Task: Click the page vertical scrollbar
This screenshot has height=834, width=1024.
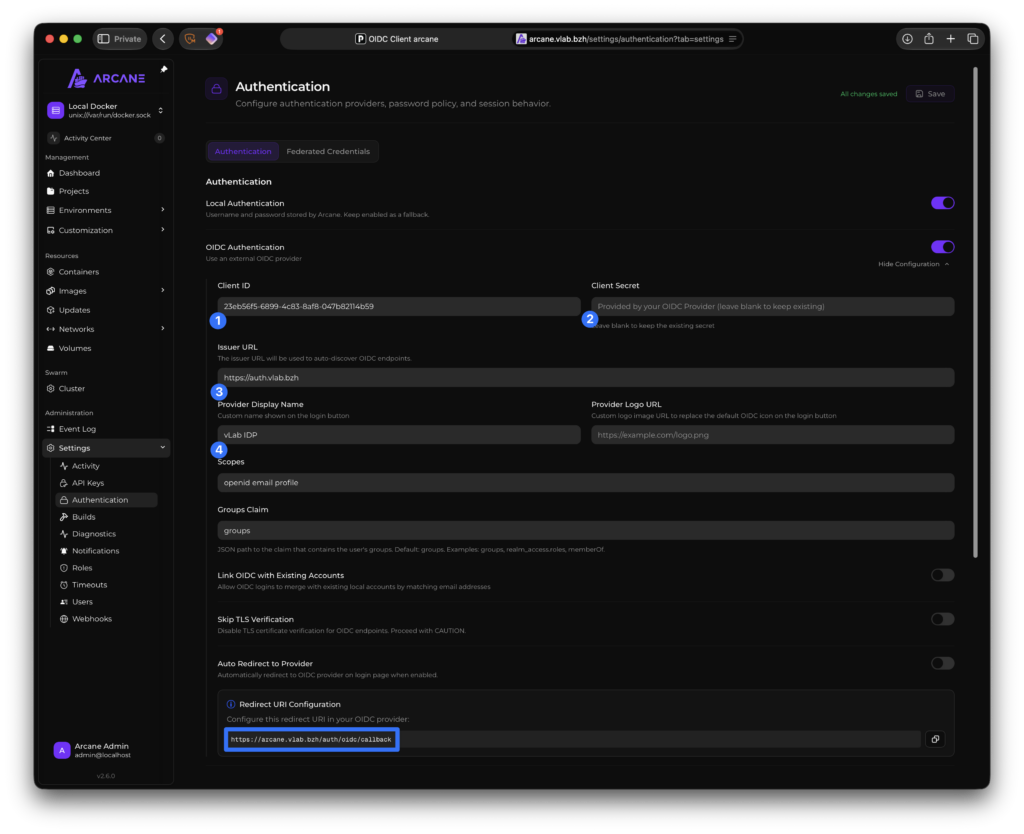Action: [x=975, y=312]
